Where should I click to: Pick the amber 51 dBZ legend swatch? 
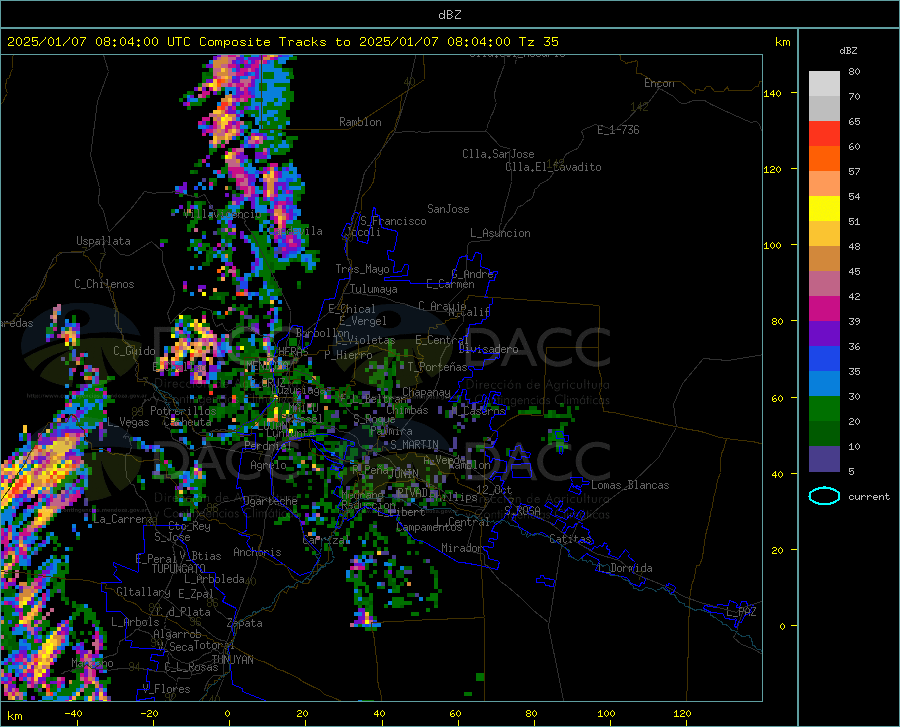[x=824, y=234]
